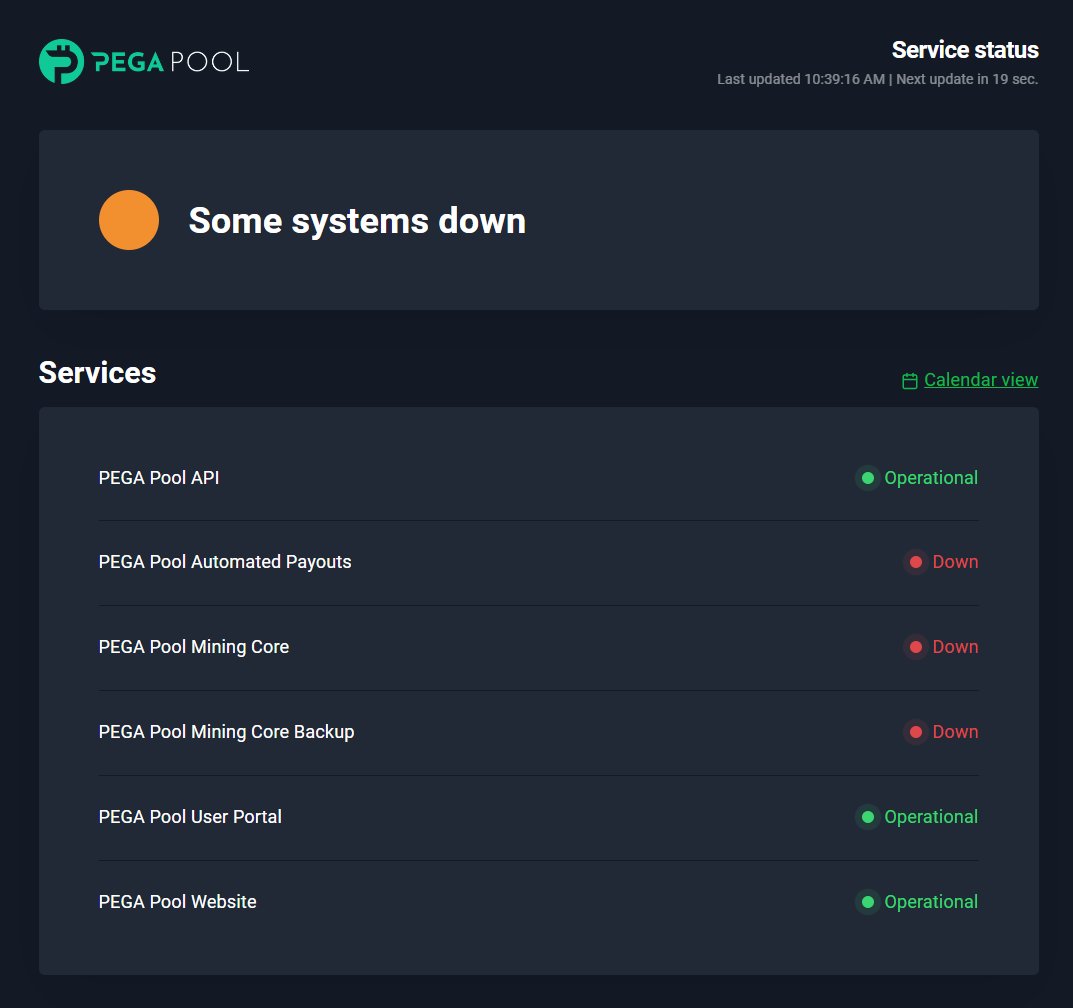Click the Last updated timestamp text
This screenshot has width=1073, height=1008.
pyautogui.click(x=801, y=79)
